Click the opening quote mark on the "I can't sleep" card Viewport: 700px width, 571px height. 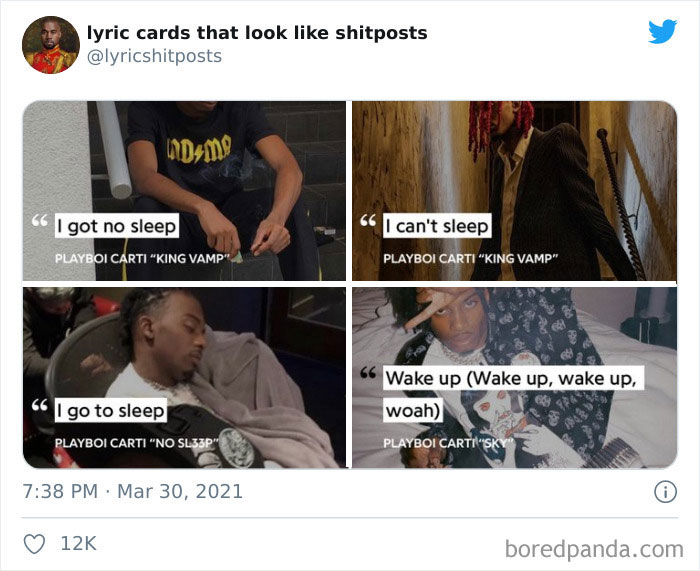[368, 220]
